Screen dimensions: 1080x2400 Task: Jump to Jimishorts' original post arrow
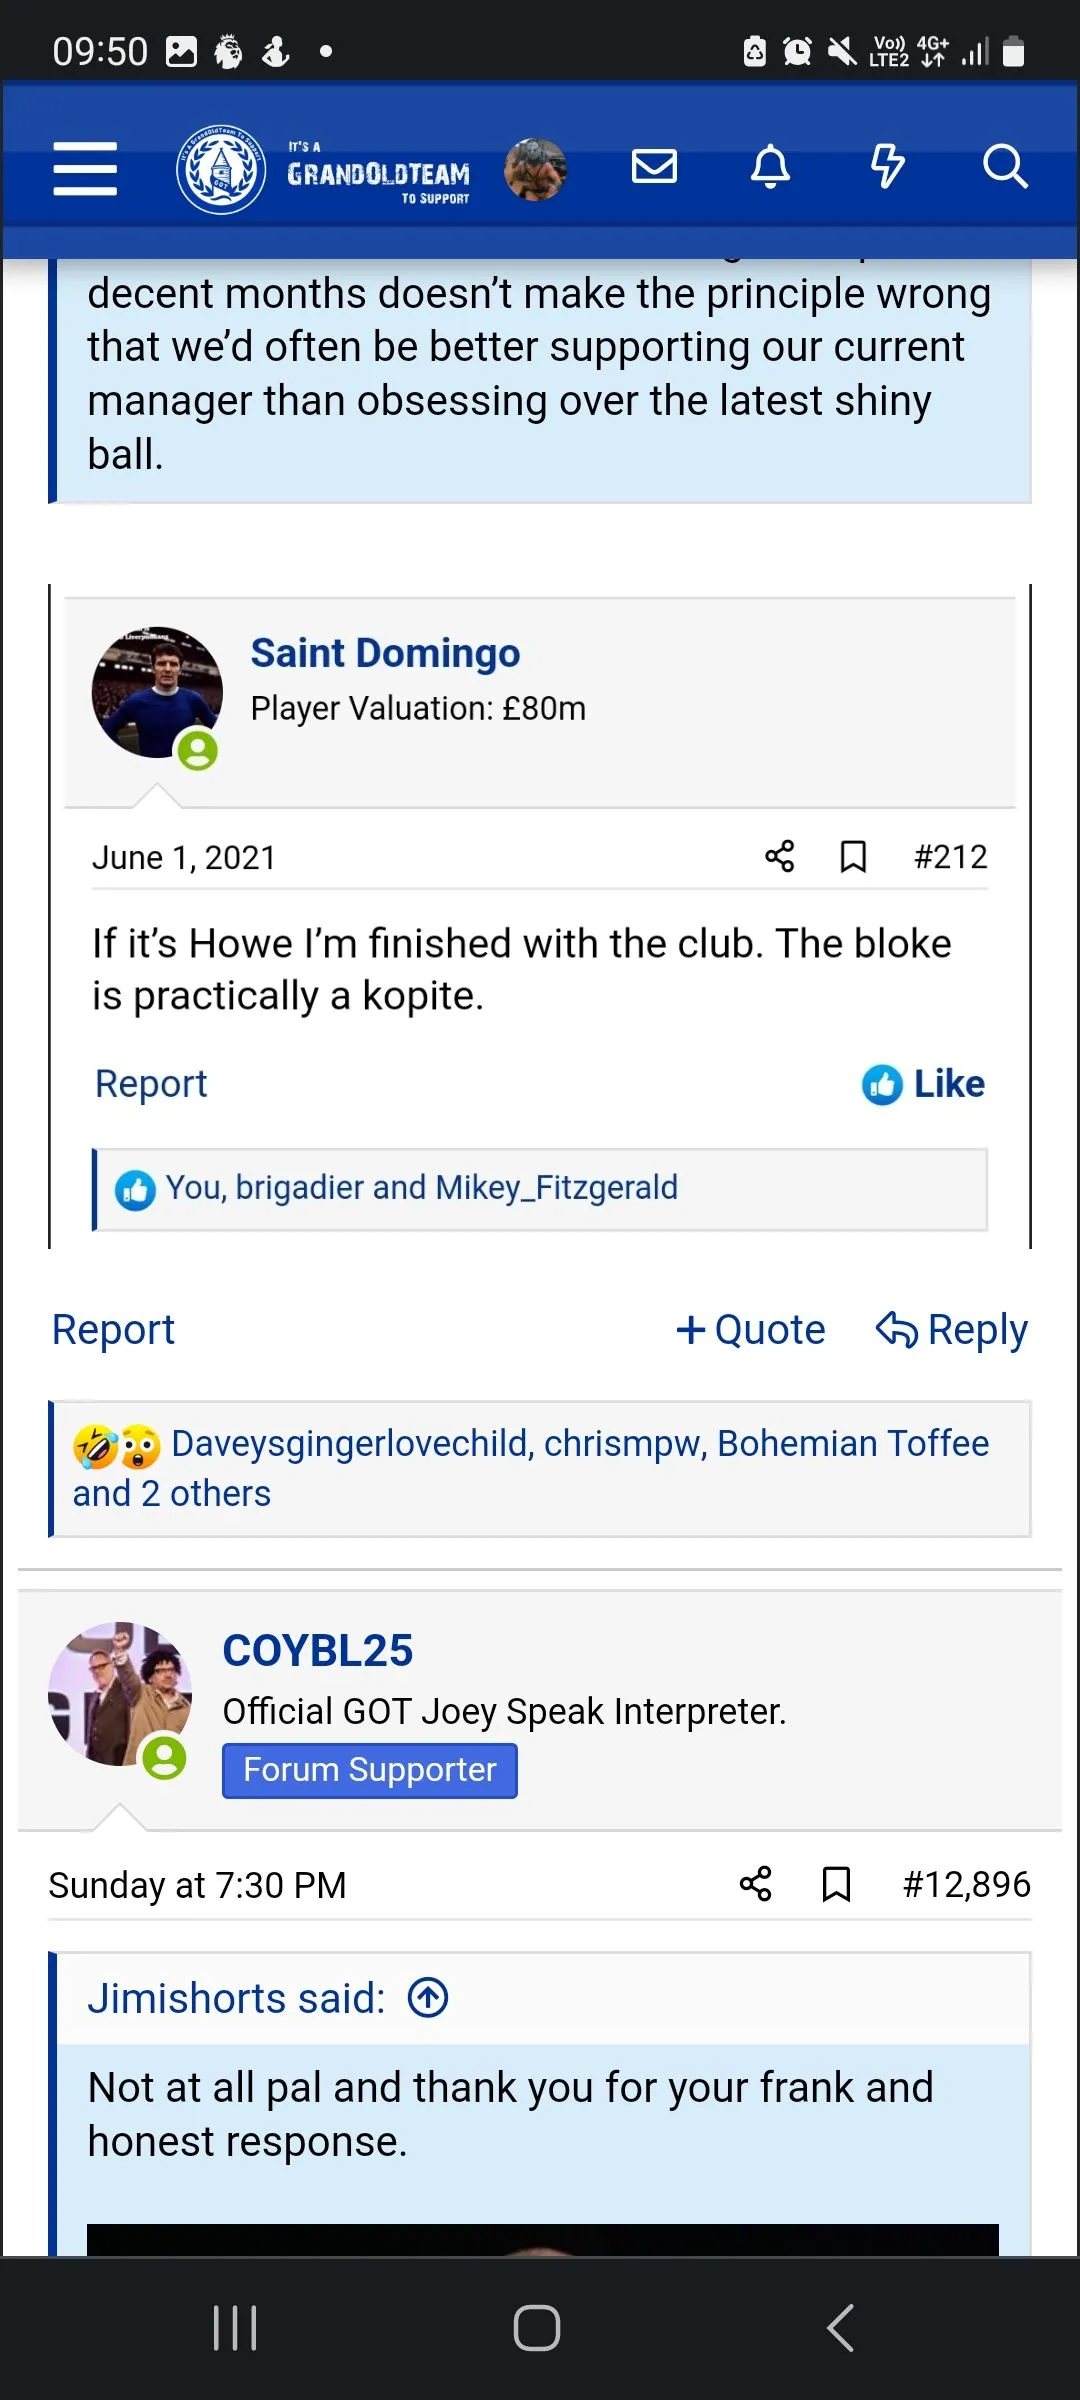coord(428,1998)
